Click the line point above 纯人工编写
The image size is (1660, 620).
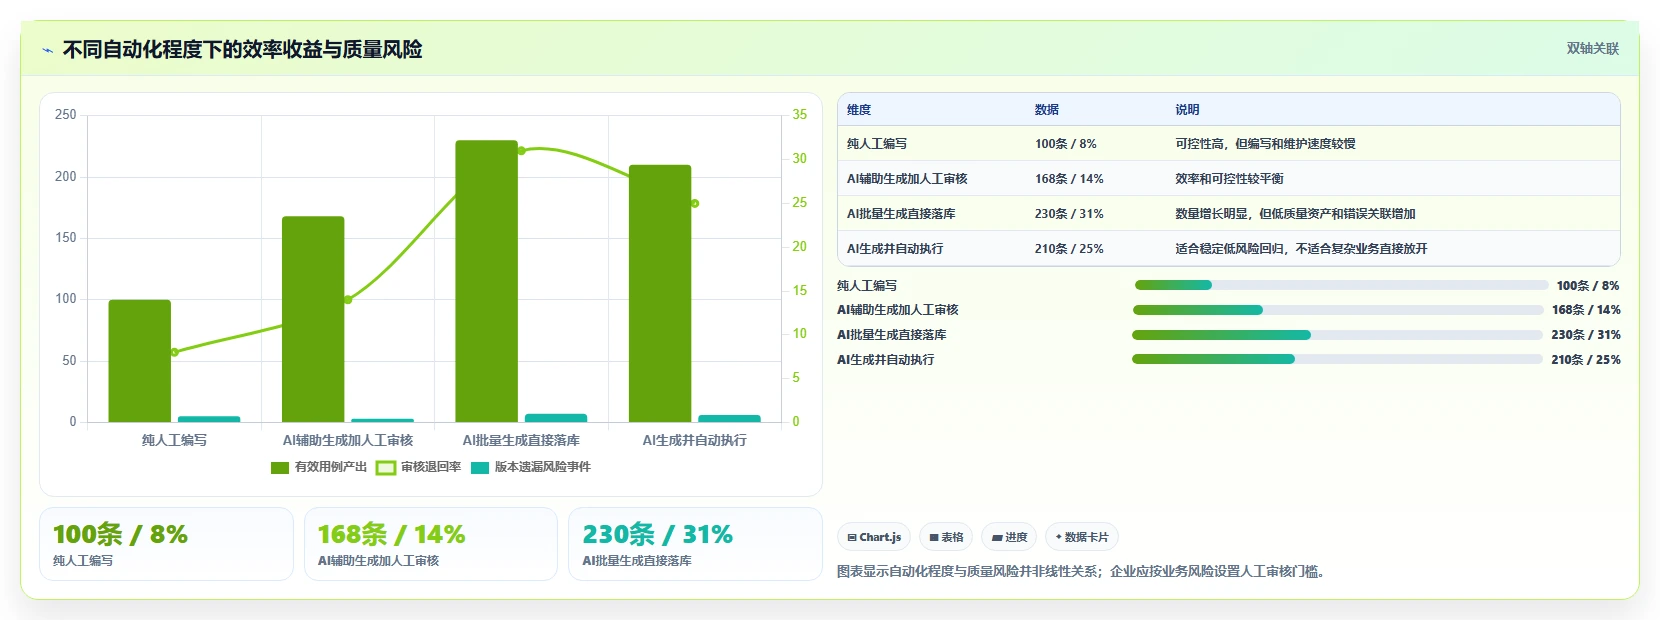pos(174,352)
